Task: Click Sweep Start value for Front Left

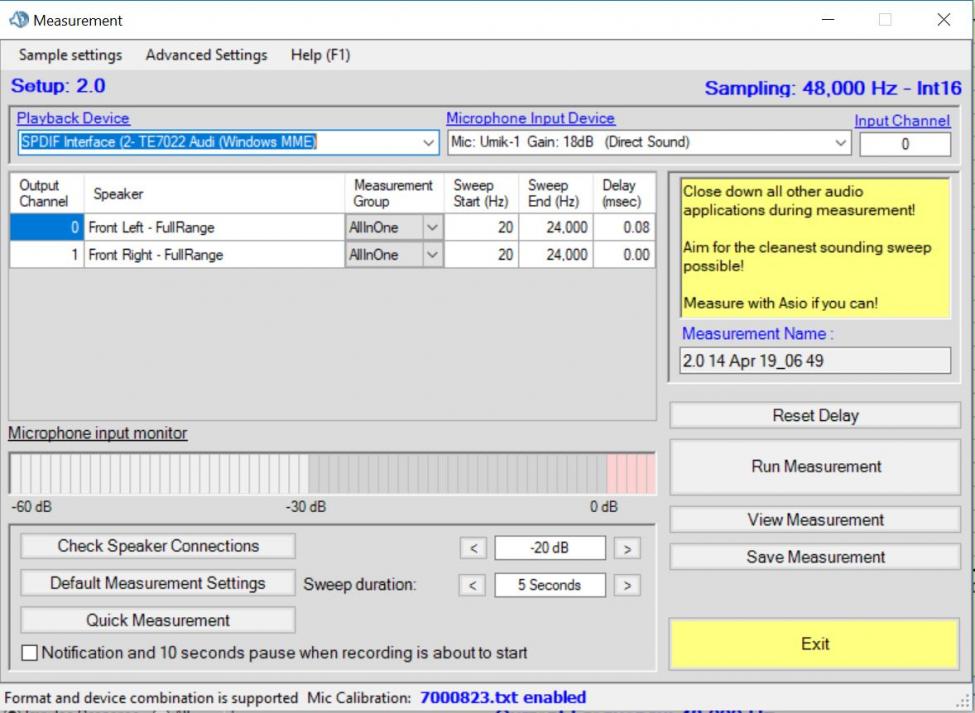Action: pyautogui.click(x=481, y=228)
